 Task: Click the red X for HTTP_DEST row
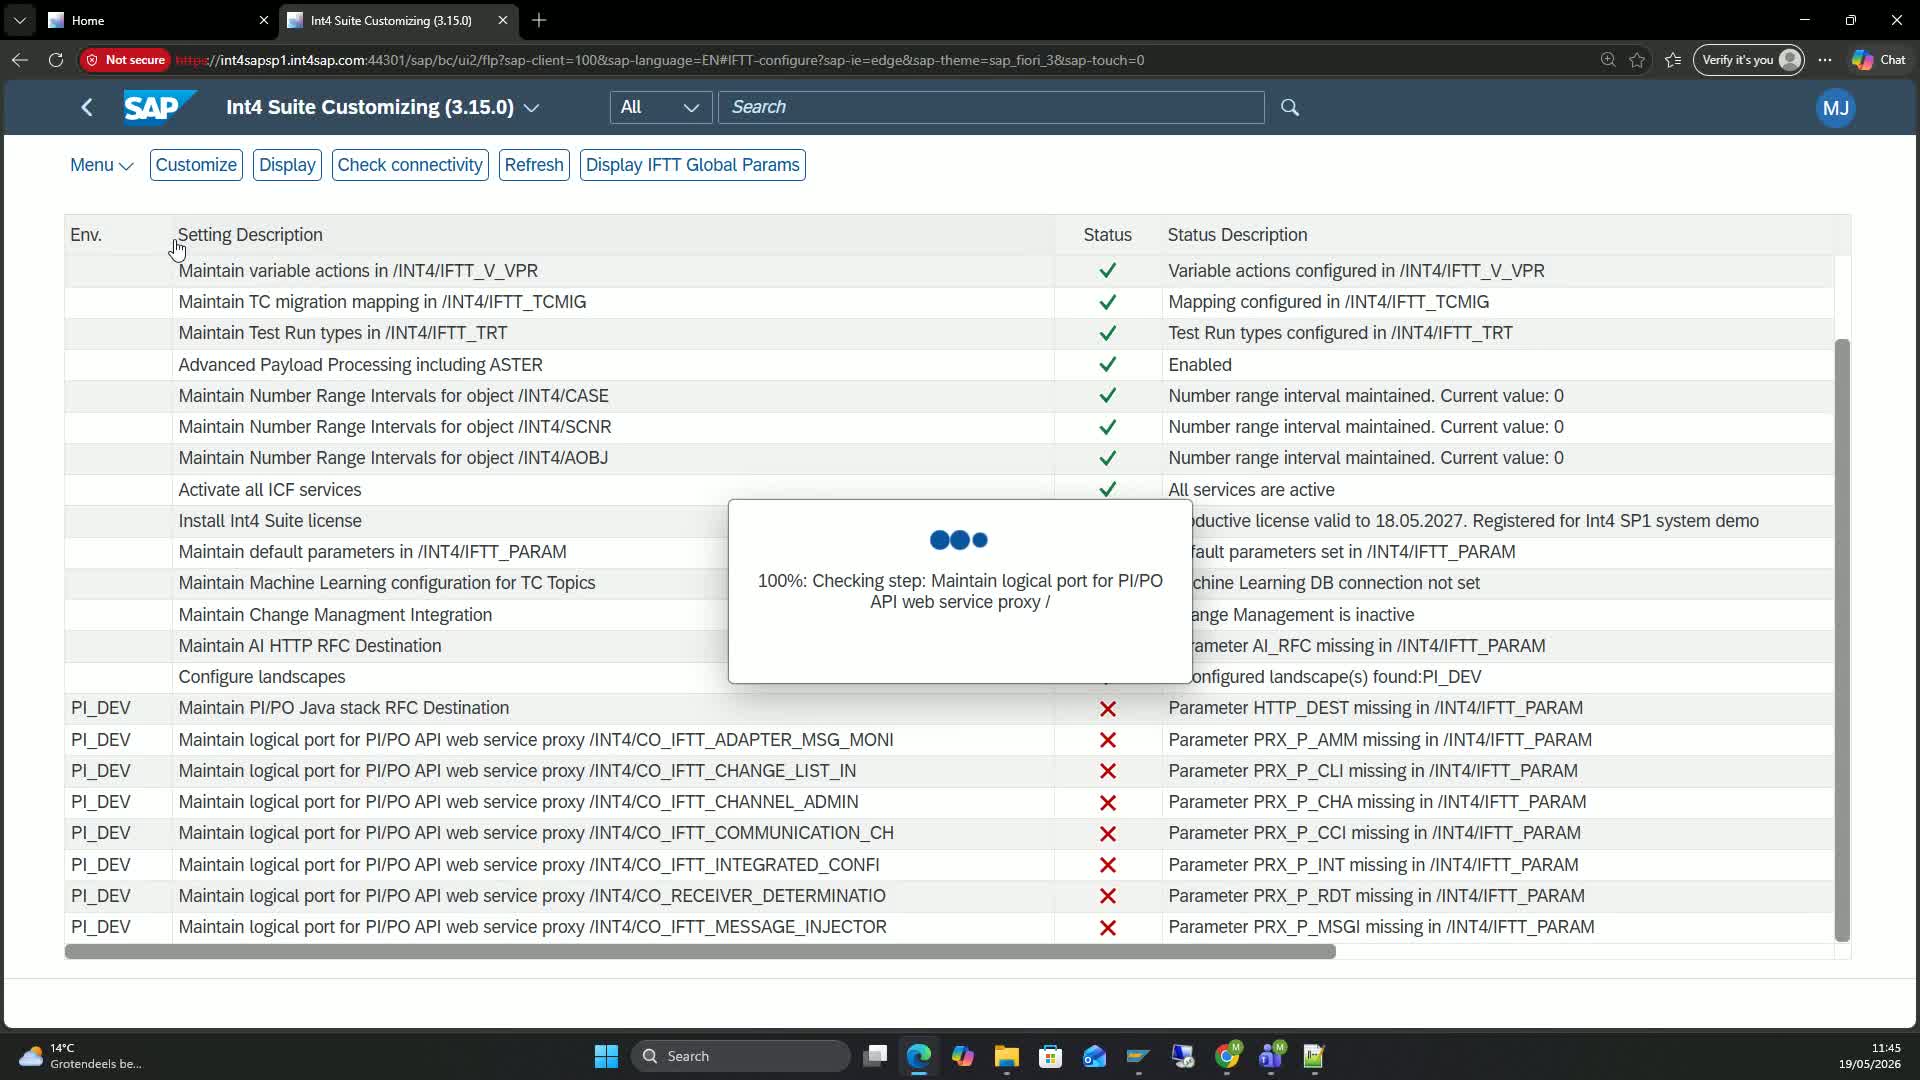point(1107,709)
